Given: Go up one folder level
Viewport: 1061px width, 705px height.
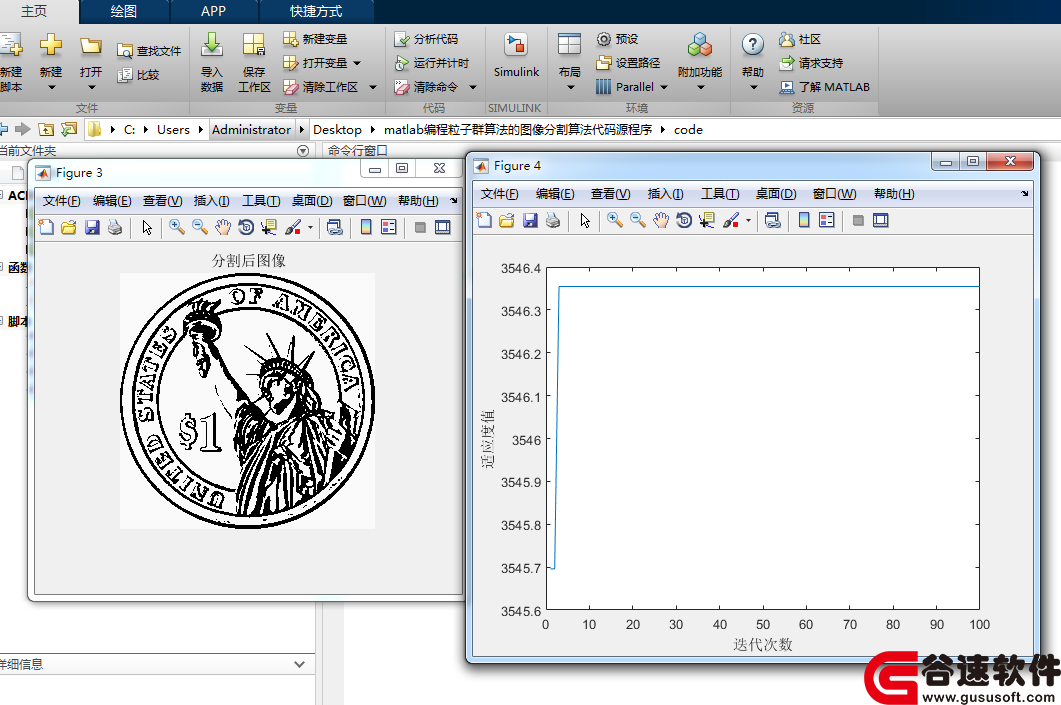Looking at the screenshot, I should click(x=46, y=129).
